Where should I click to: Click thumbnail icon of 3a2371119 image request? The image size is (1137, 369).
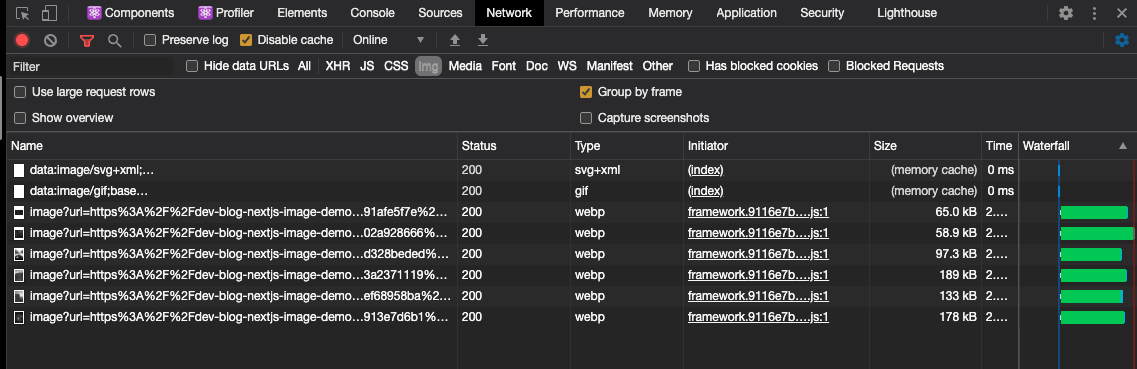[20, 275]
